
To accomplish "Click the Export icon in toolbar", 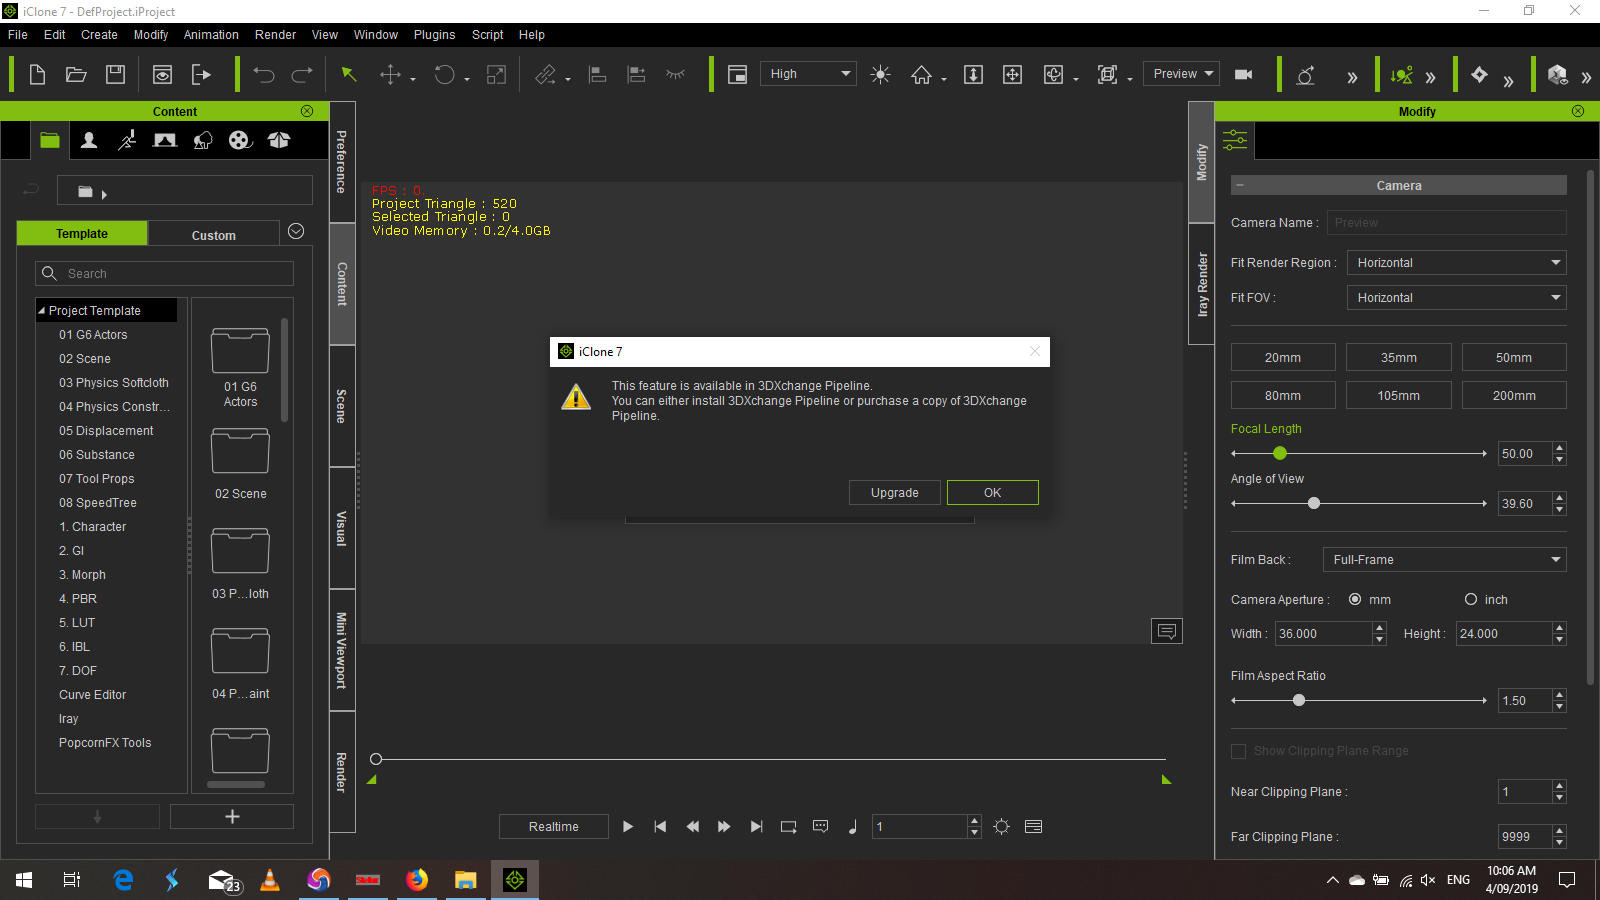I will pyautogui.click(x=201, y=75).
